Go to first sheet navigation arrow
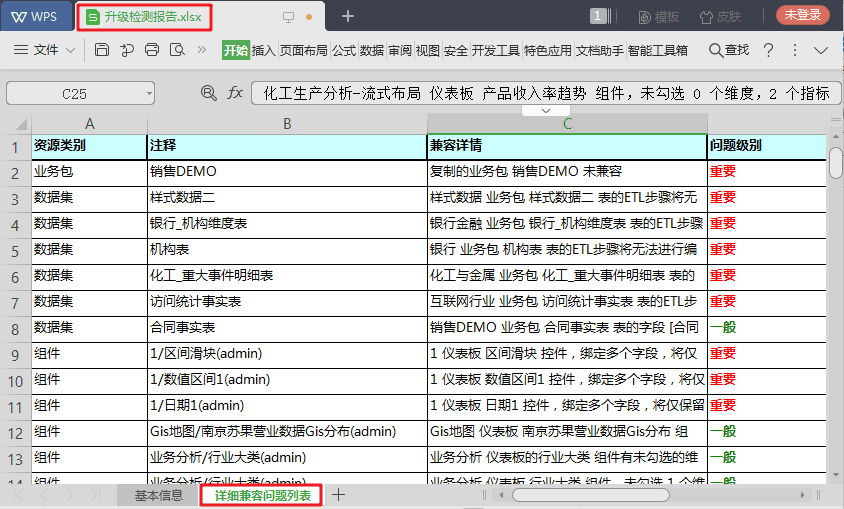The image size is (844, 509). pyautogui.click(x=19, y=495)
